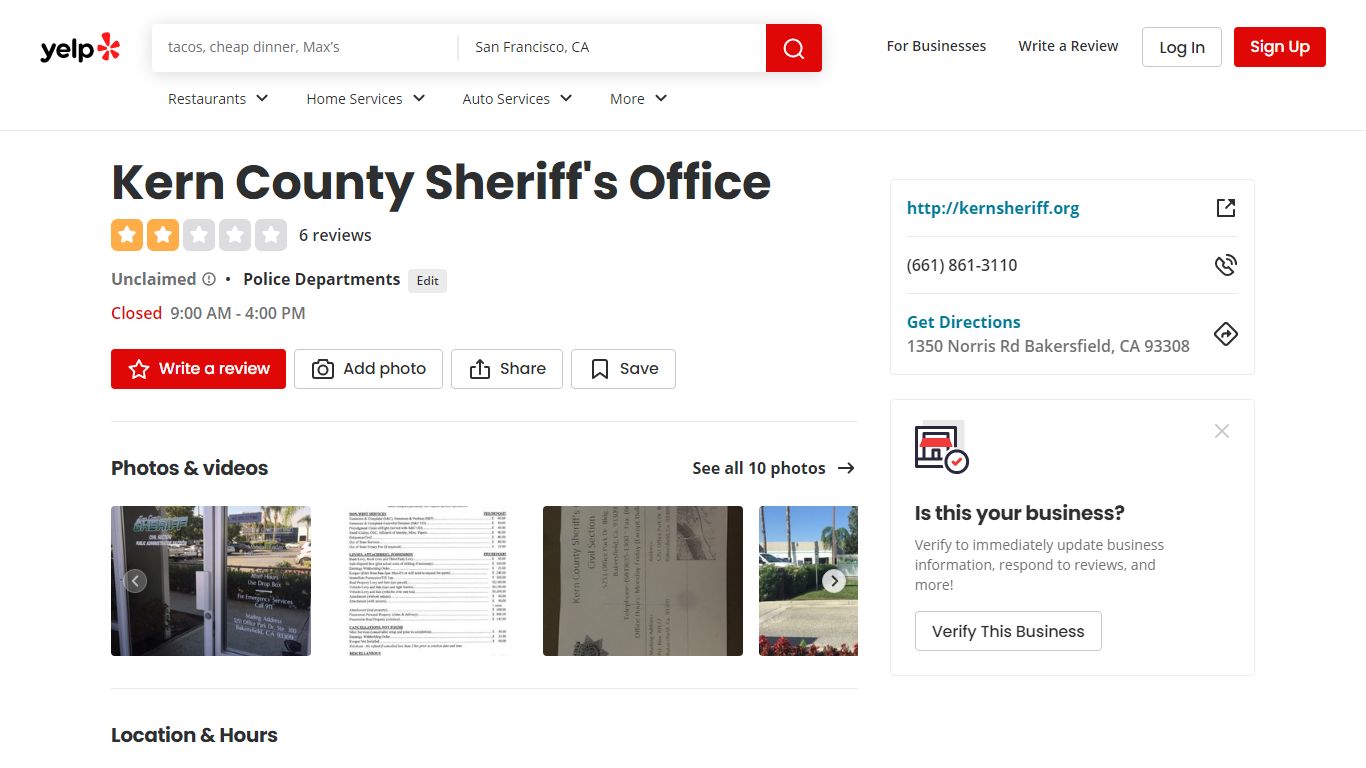1366x768 pixels.
Task: Open the outdoor building photo
Action: (x=808, y=581)
